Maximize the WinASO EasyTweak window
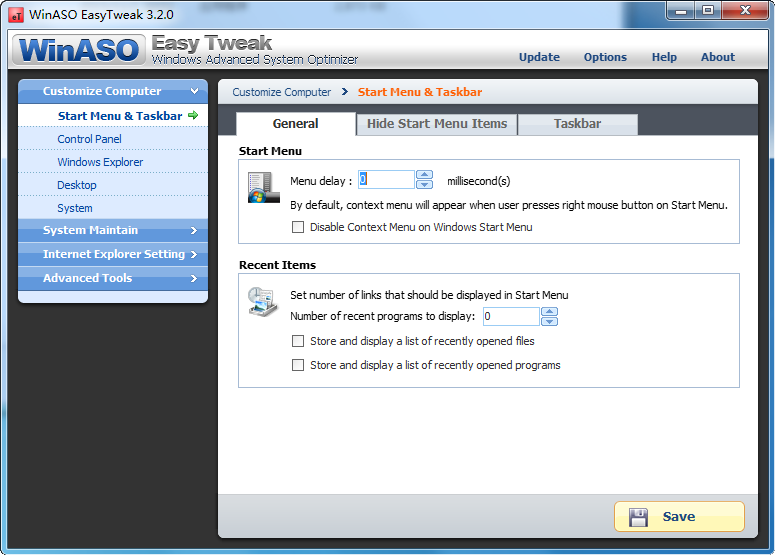This screenshot has width=776, height=556. (708, 10)
